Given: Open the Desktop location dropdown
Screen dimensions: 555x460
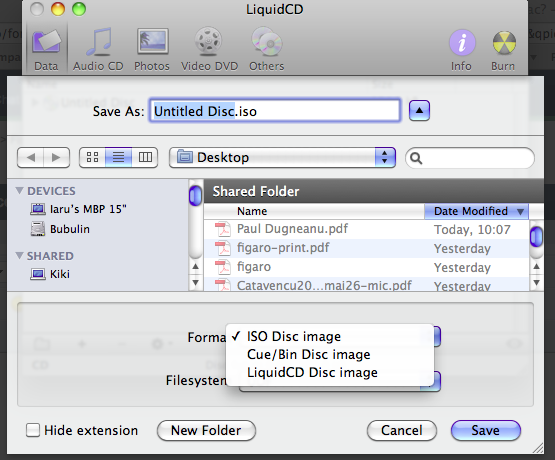Looking at the screenshot, I should tap(282, 157).
